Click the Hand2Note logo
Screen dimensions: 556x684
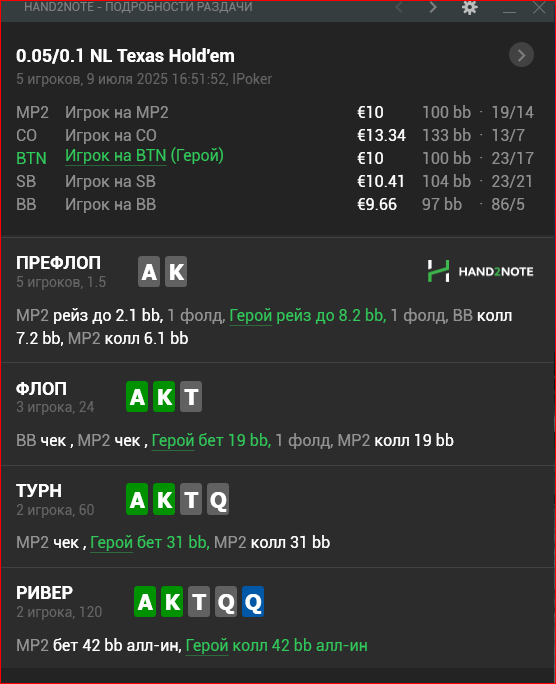[x=480, y=271]
